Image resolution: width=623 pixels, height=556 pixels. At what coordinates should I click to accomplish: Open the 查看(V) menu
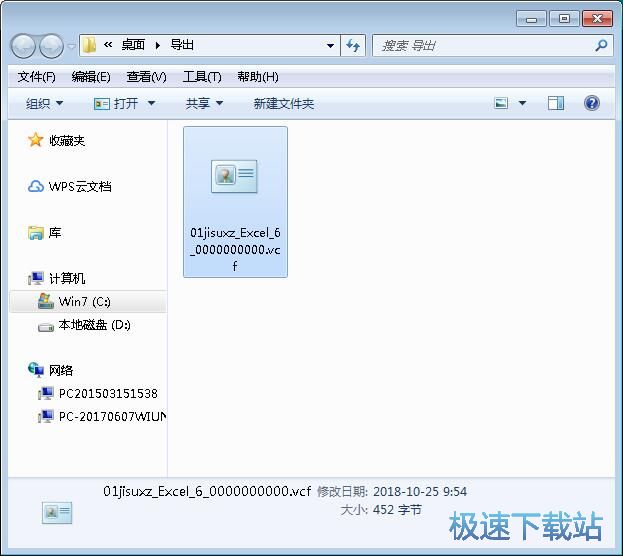point(146,77)
